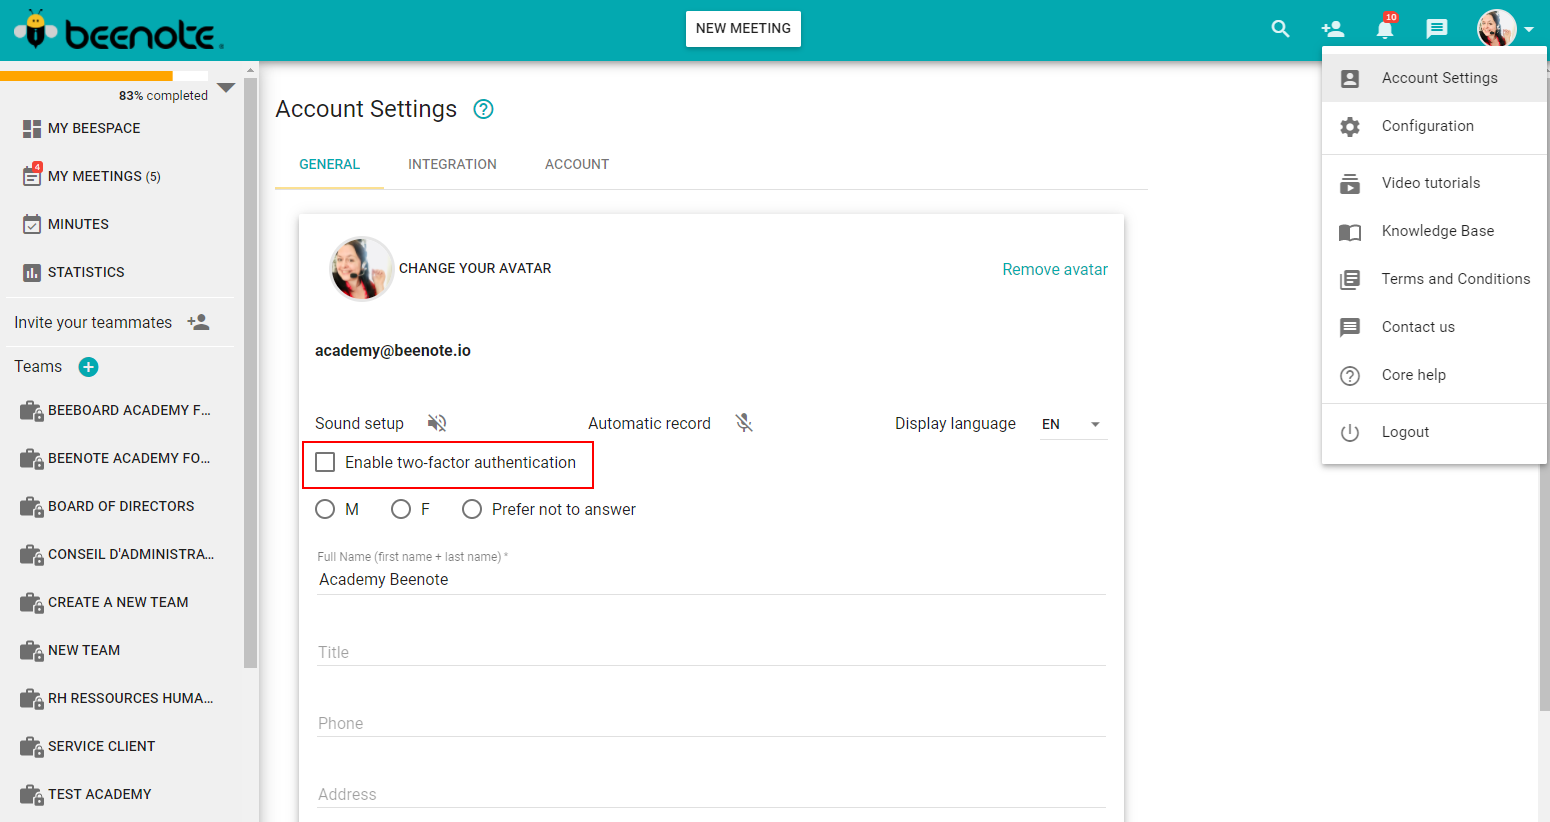Open the chat messages icon
Viewport: 1550px width, 822px height.
coord(1437,29)
